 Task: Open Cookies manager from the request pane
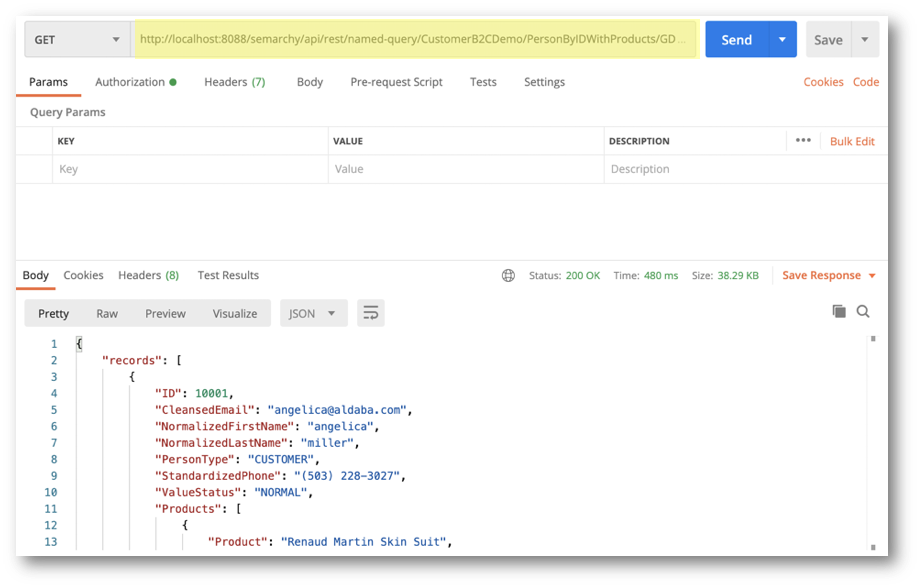point(824,82)
